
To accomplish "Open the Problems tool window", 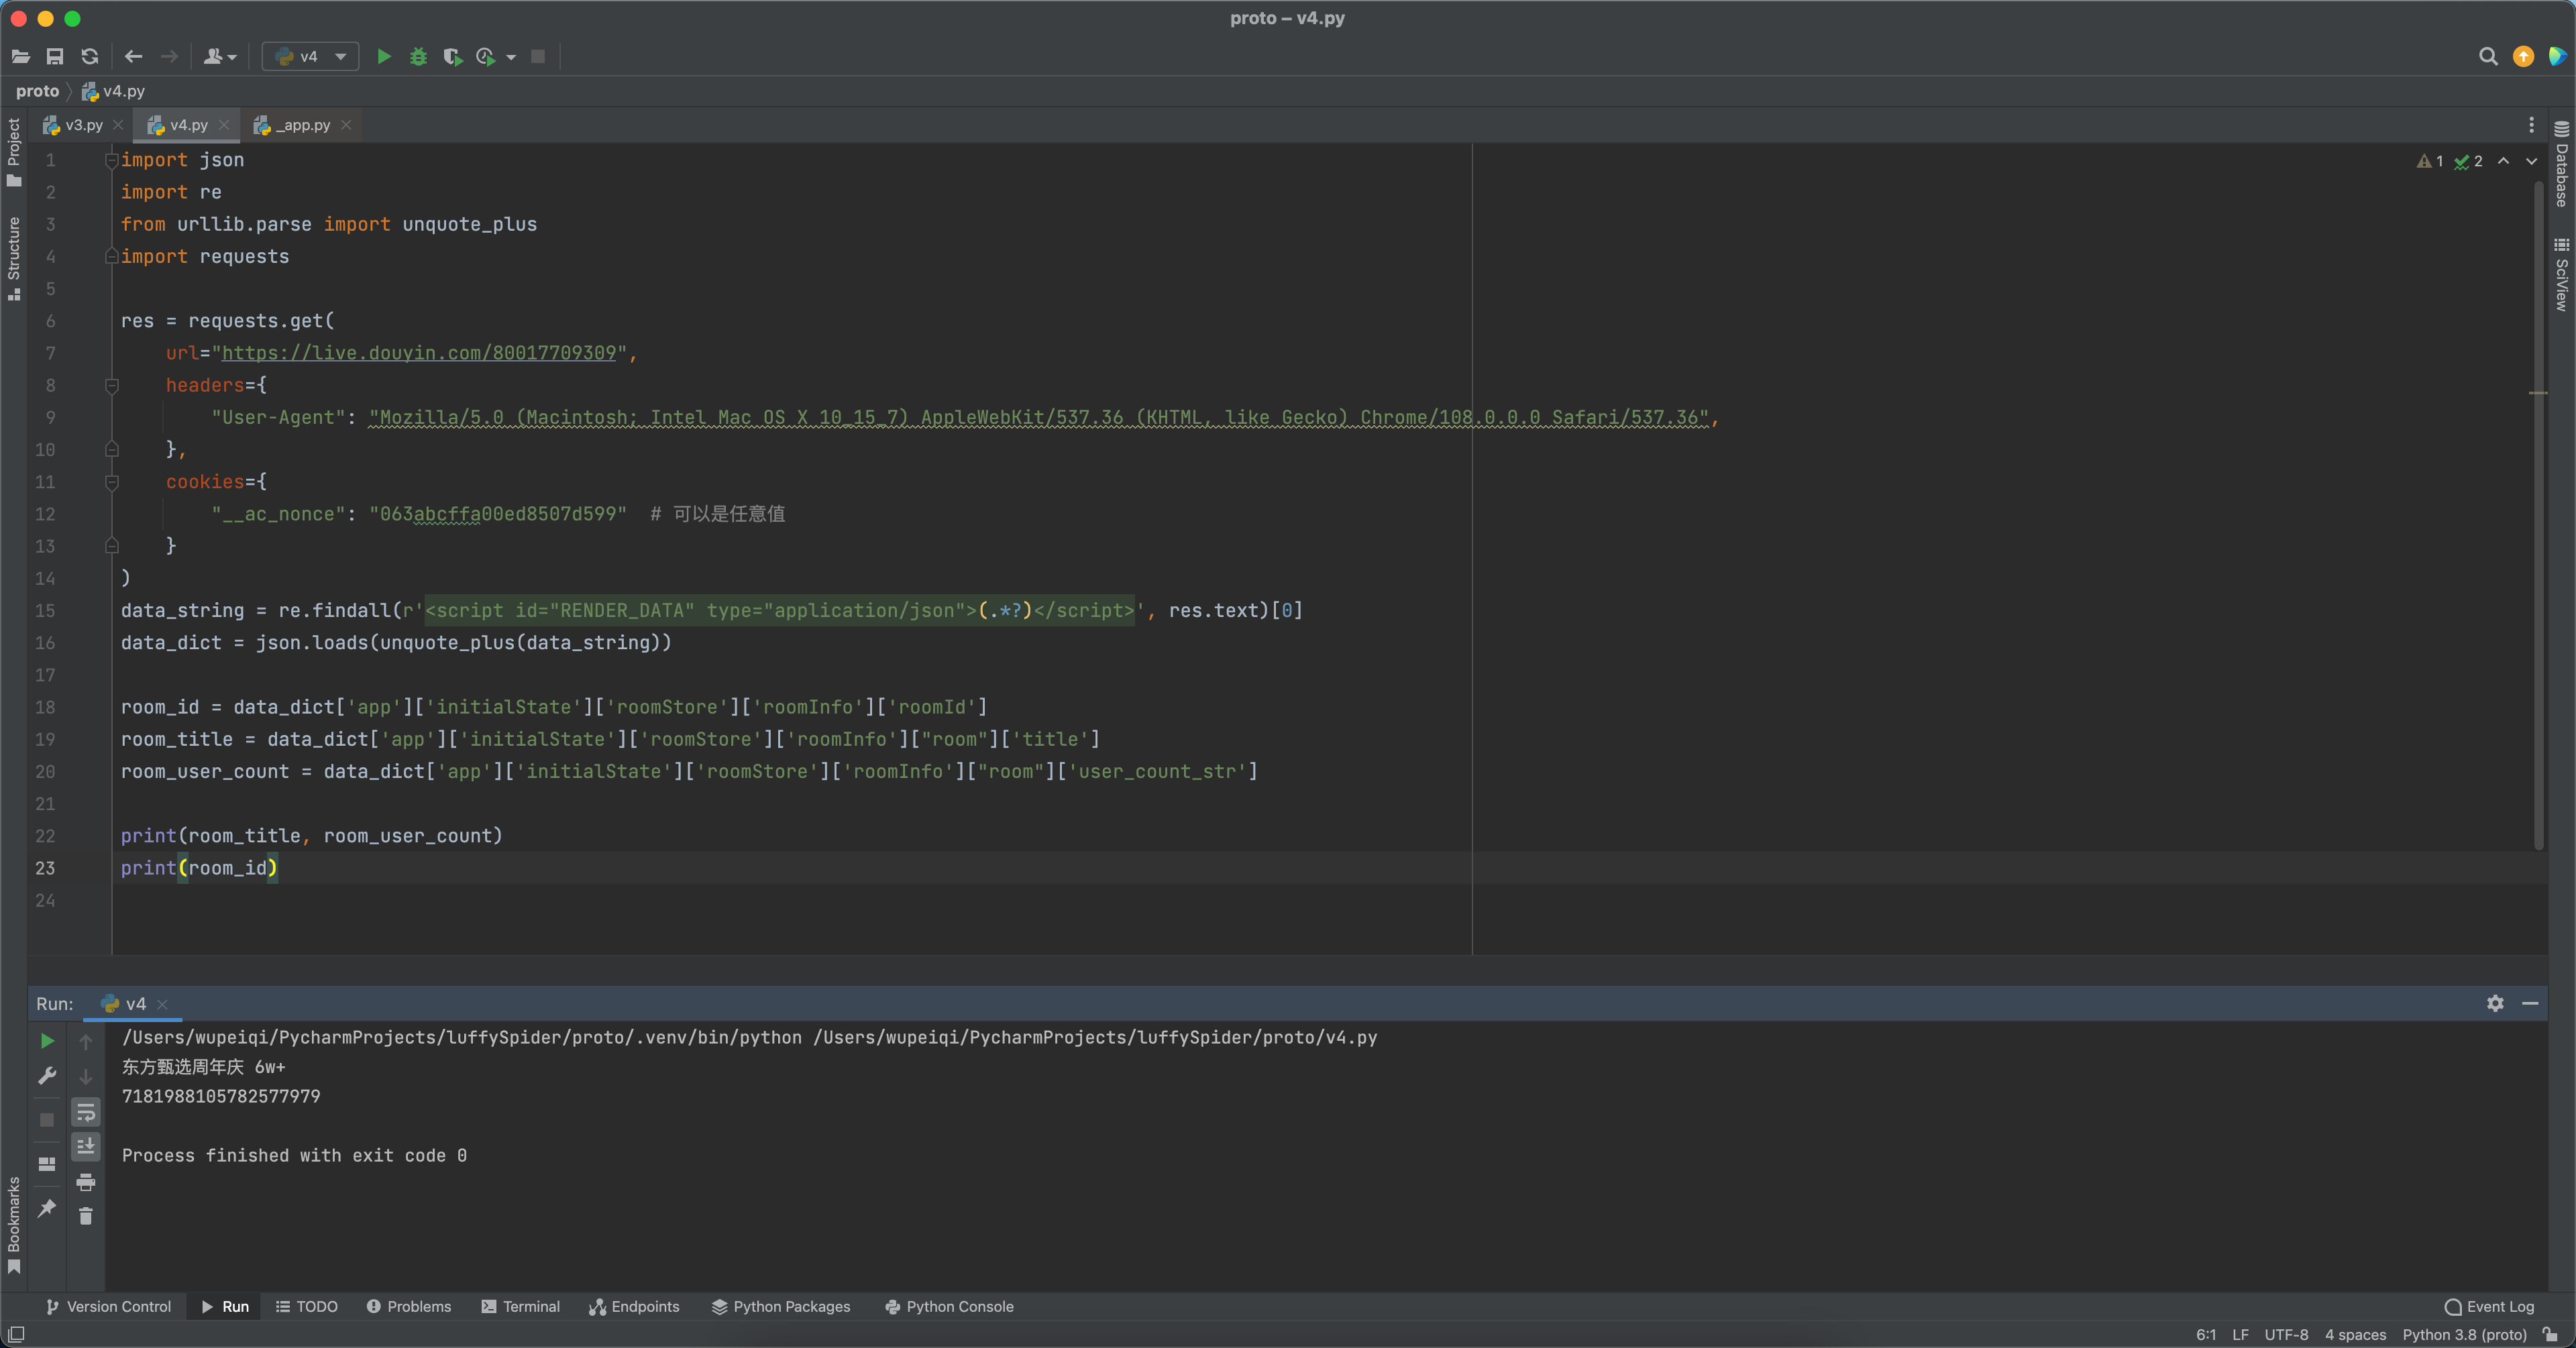I will click(x=409, y=1307).
